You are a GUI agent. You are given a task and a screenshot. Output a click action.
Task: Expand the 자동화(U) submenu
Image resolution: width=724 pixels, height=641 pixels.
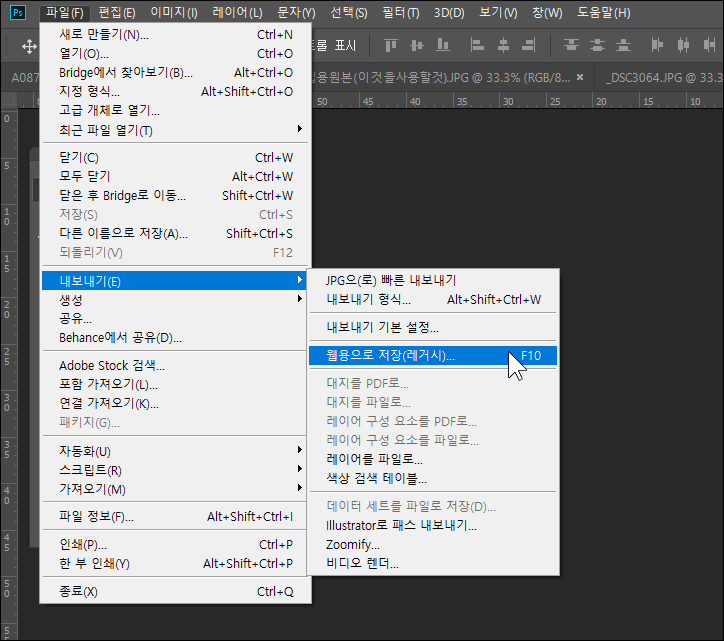point(176,451)
